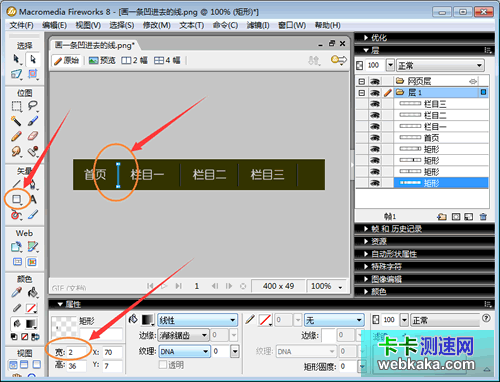Select the Blur tool
This screenshot has width=500, height=382.
16,151
